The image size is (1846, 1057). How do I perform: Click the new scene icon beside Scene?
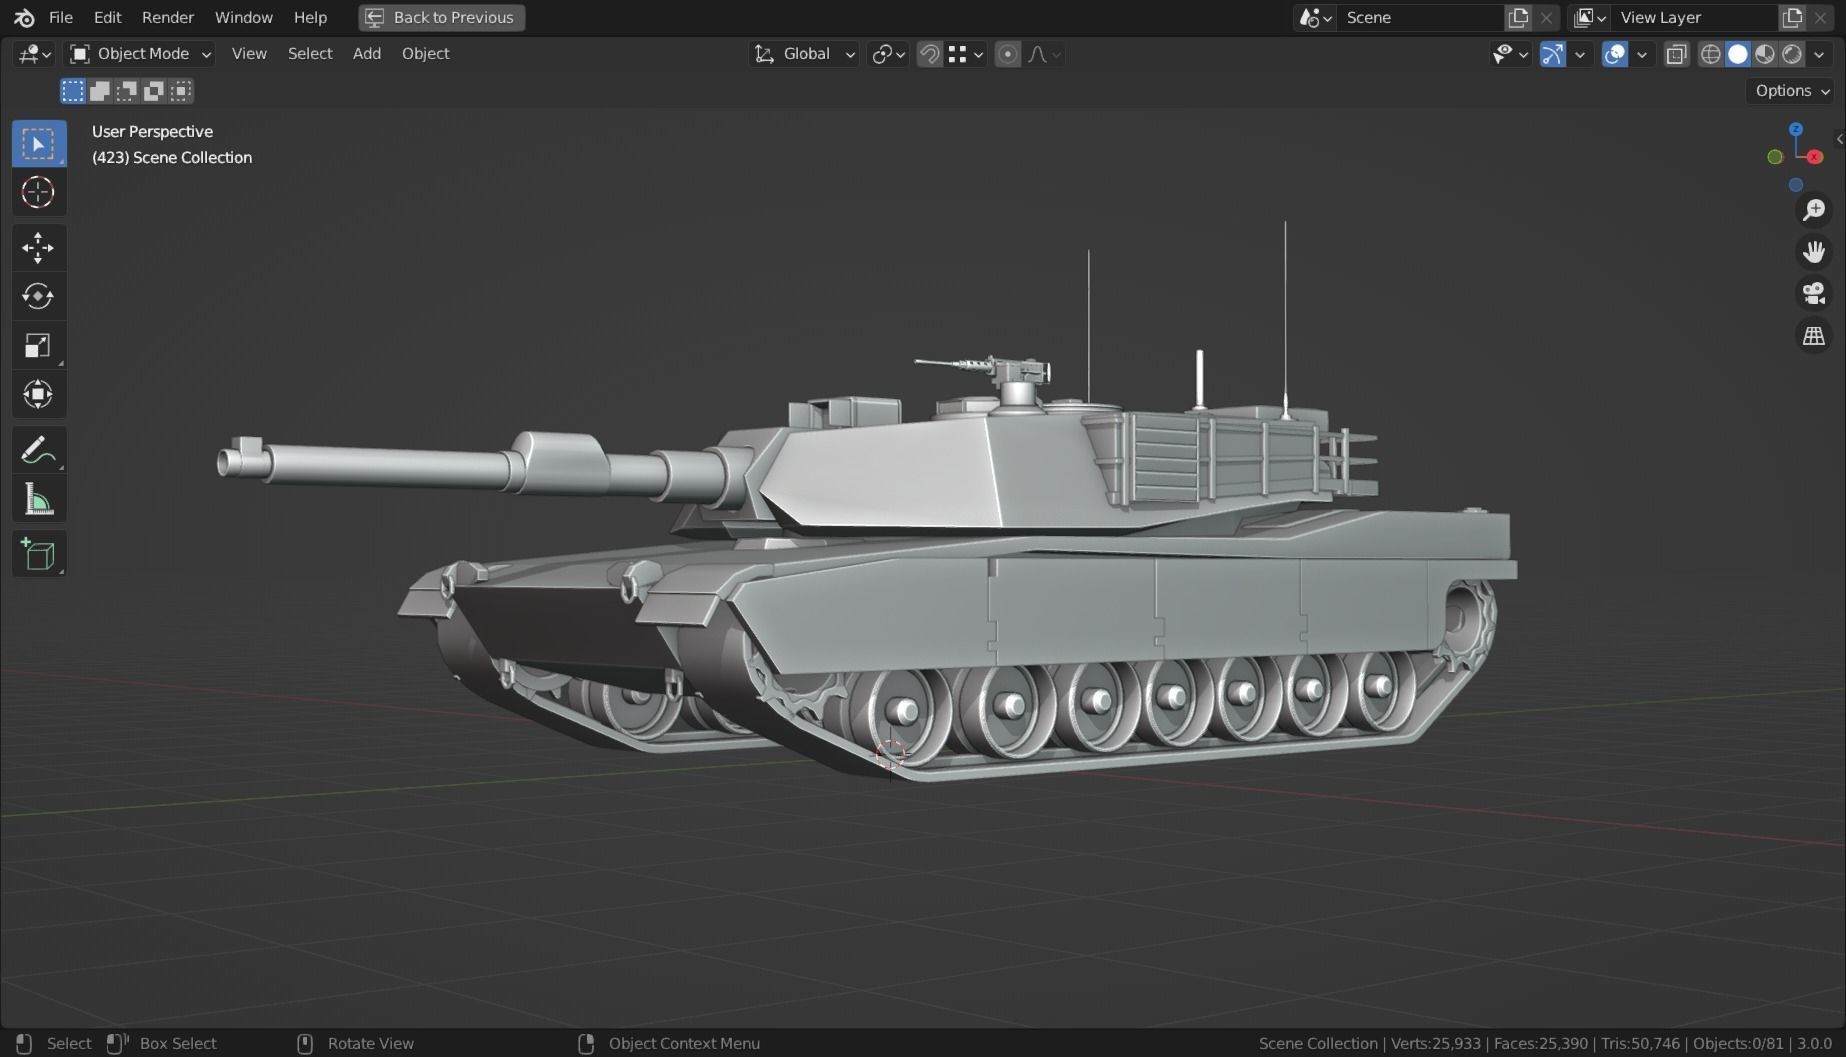tap(1518, 17)
